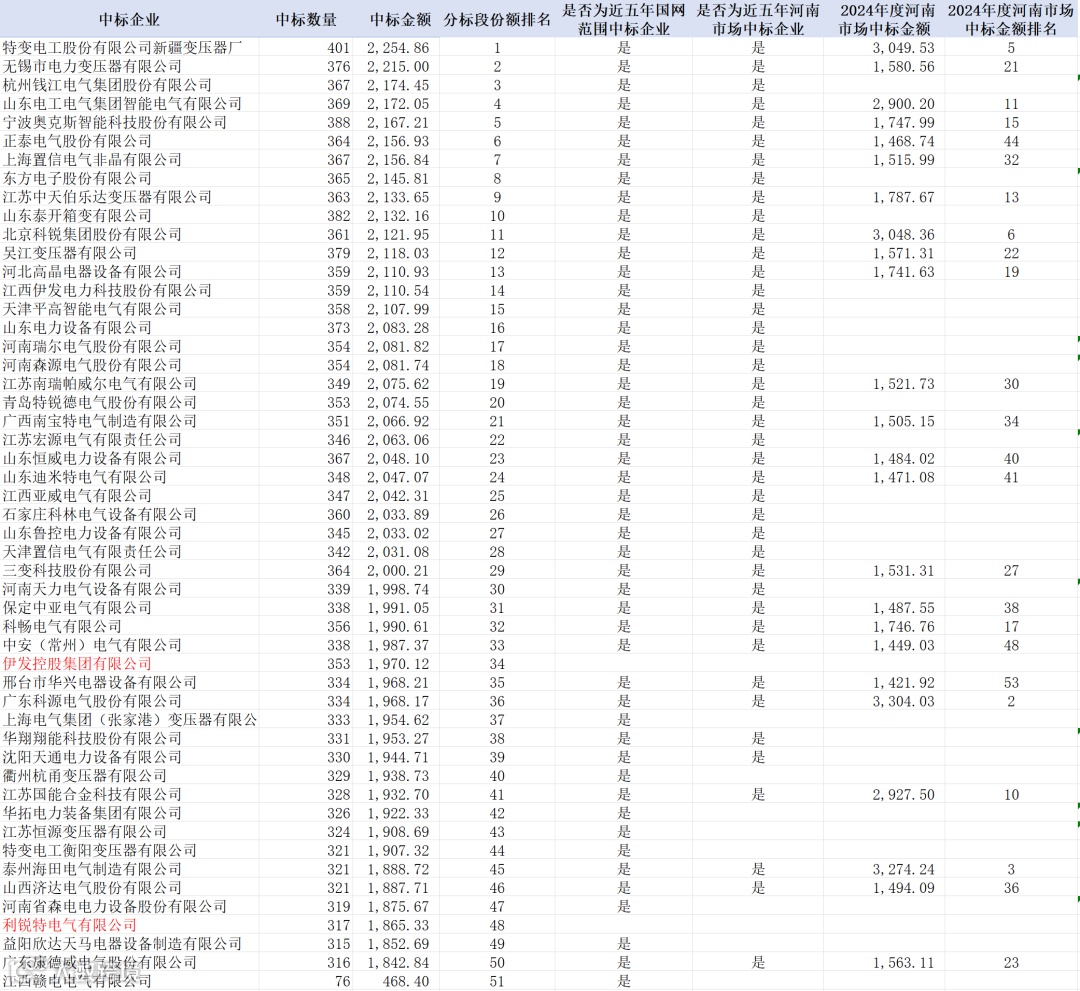This screenshot has width=1080, height=991.
Task: Click red cell 伊发控股集团有限公司
Action: point(76,663)
